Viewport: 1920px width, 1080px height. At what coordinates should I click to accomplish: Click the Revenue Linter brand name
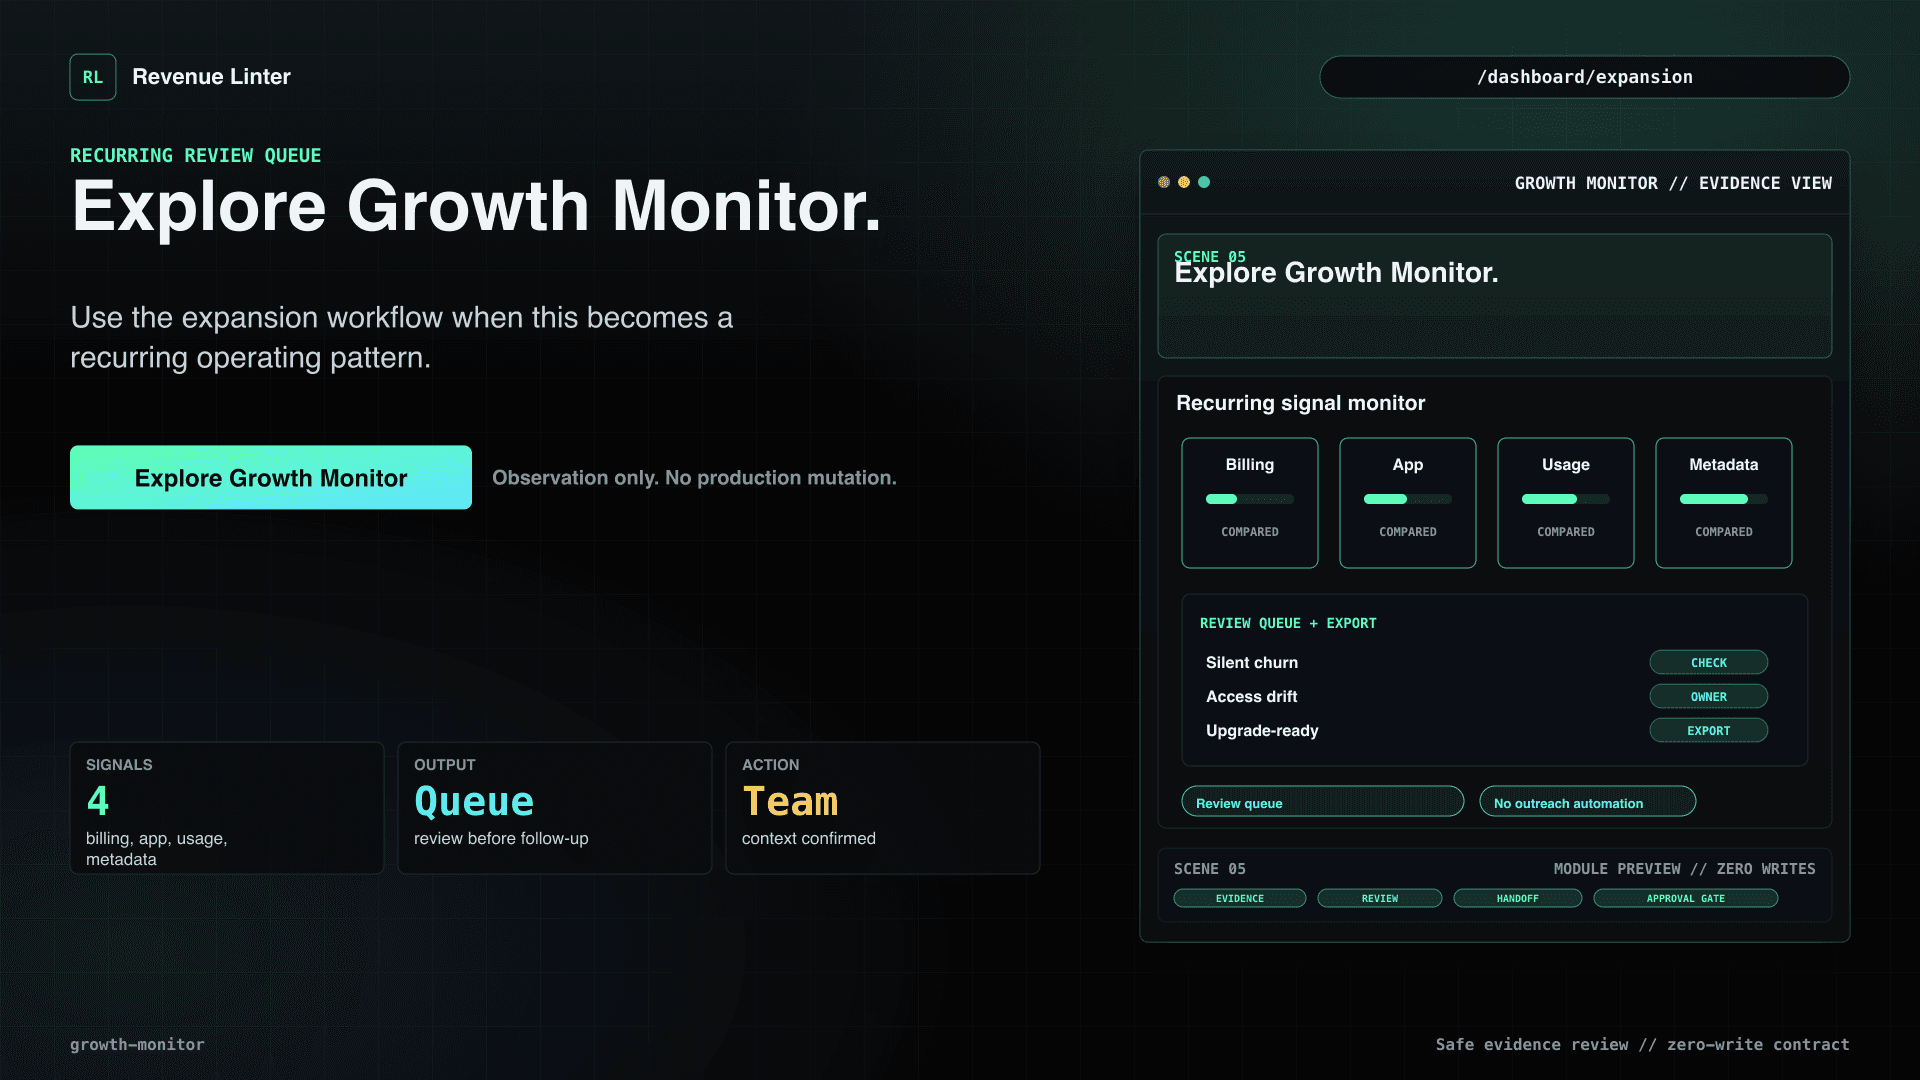(211, 77)
